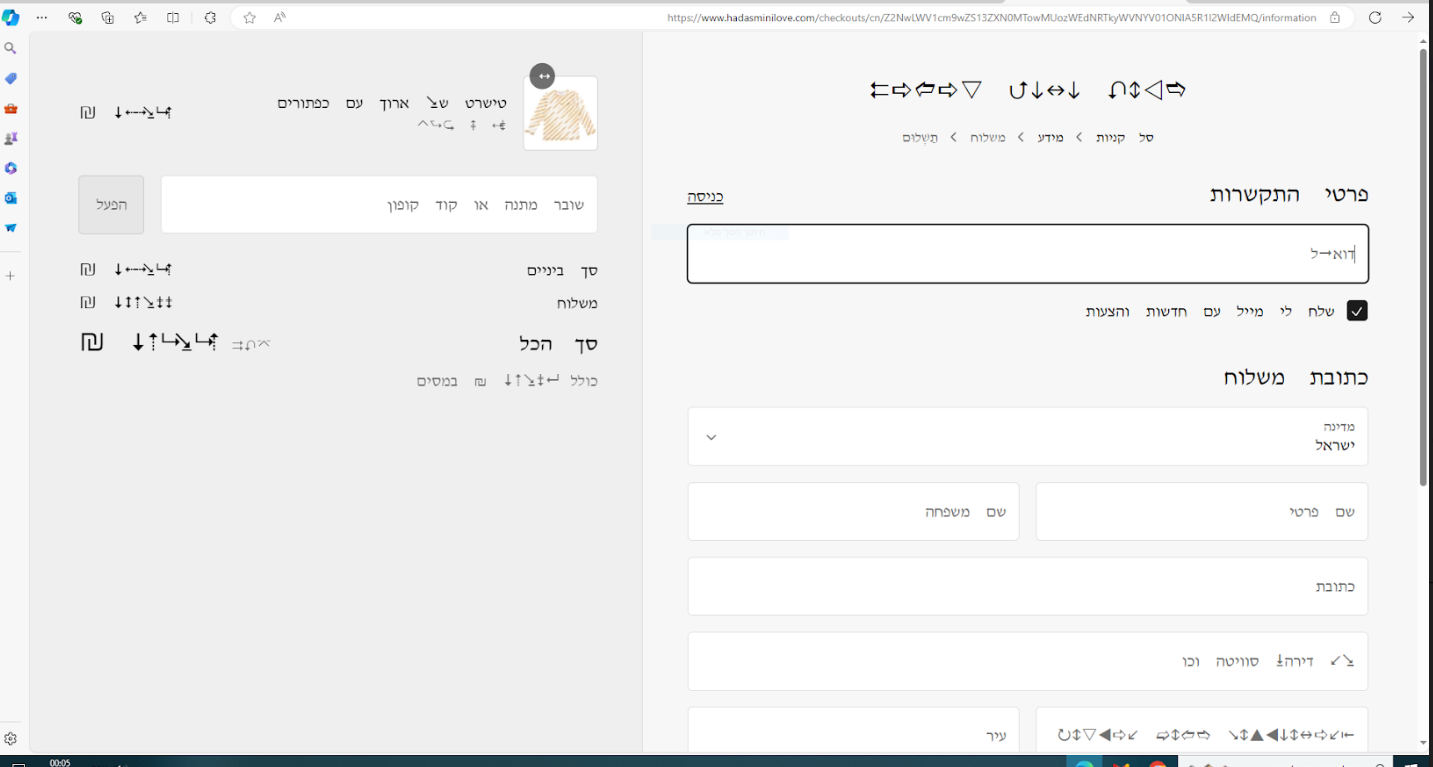Open sidebar settings gear icon
Viewport: 1433px width, 767px height.
[x=10, y=739]
